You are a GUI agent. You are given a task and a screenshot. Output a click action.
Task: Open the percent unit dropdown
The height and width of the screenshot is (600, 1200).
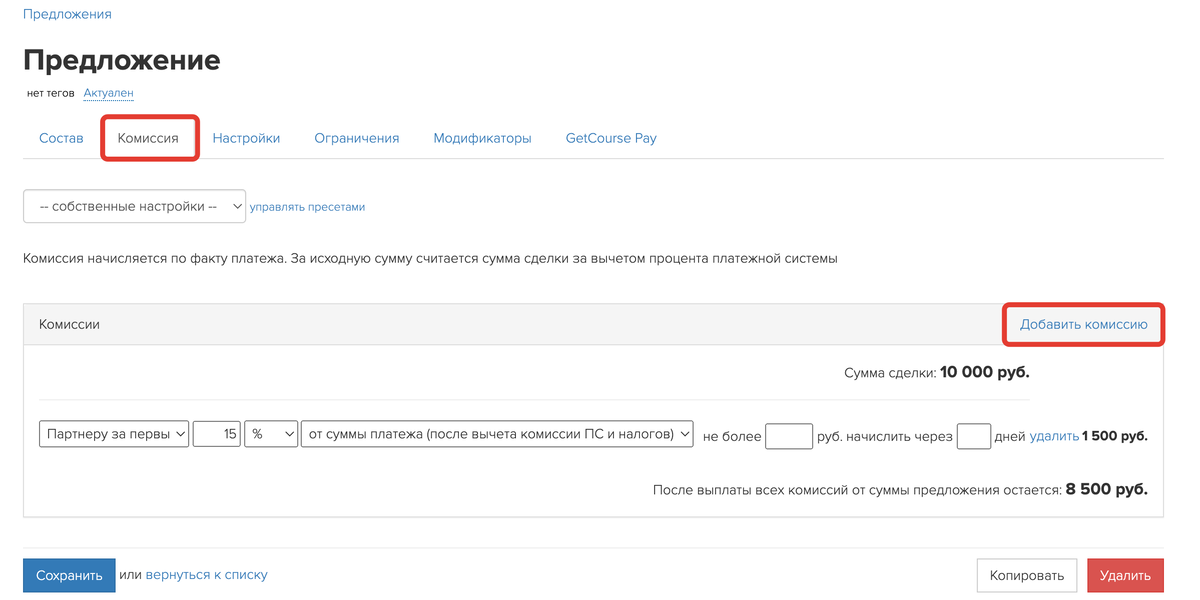coord(272,434)
